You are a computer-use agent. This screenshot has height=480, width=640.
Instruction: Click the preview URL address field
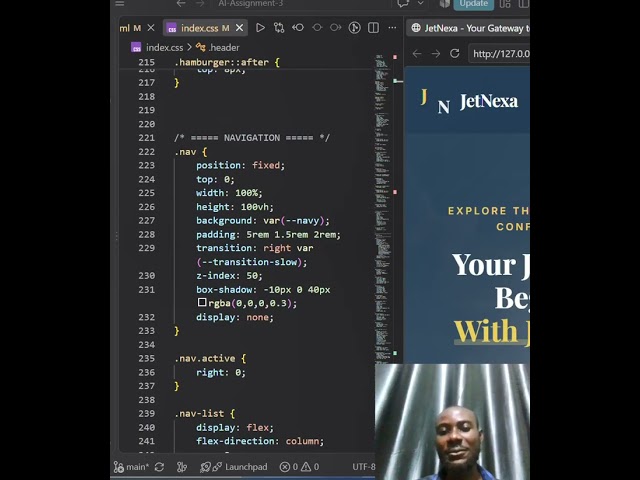click(500, 54)
